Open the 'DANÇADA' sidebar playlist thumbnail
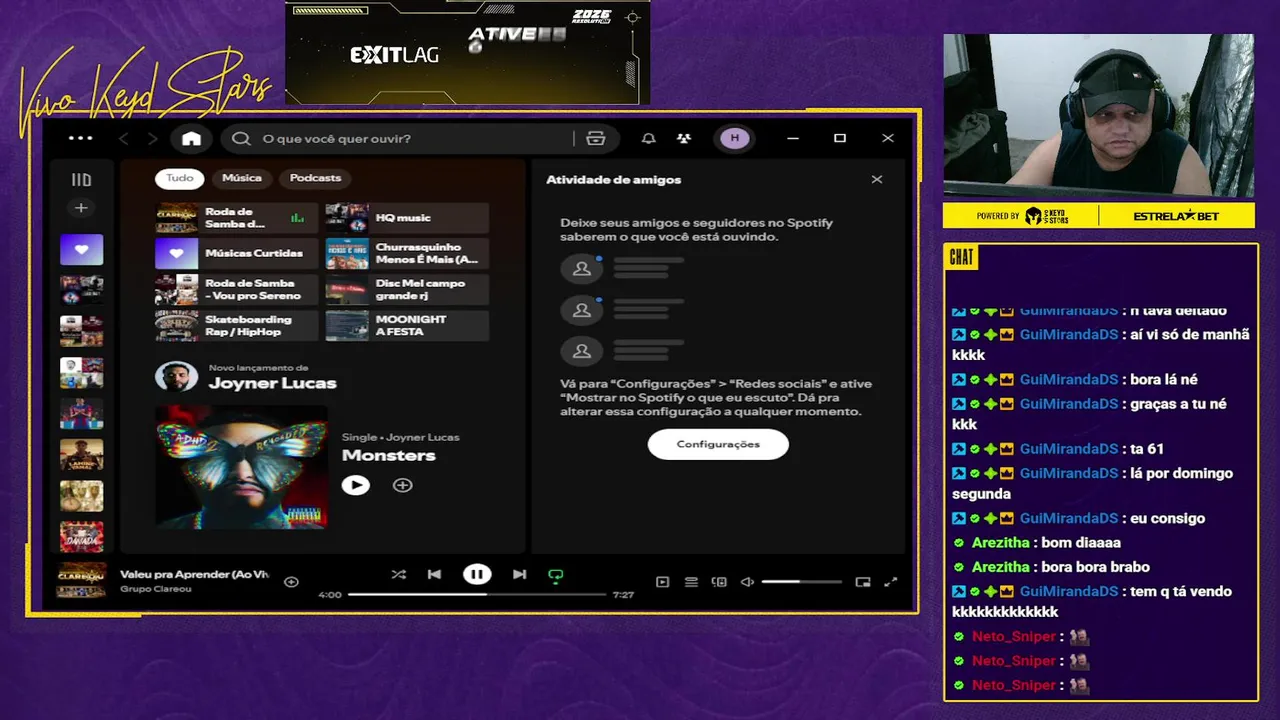 [81, 536]
